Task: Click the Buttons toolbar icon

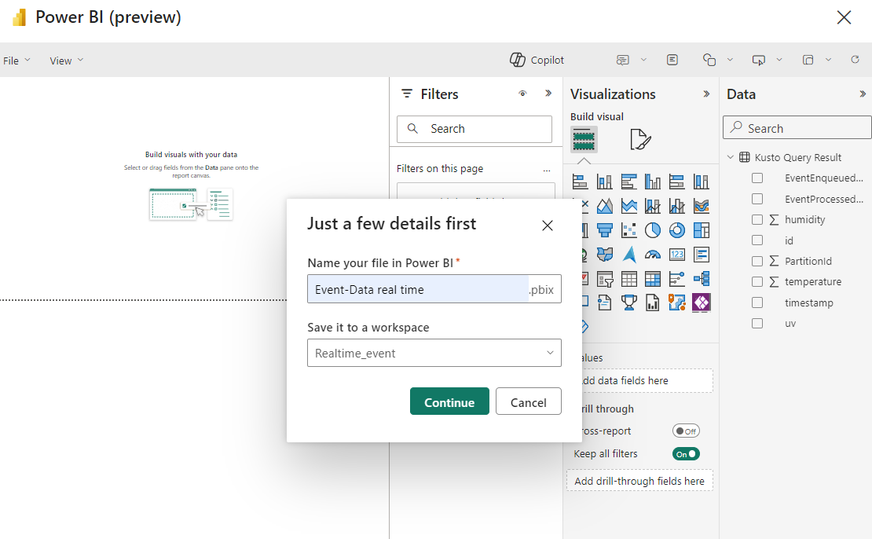Action: pyautogui.click(x=759, y=60)
